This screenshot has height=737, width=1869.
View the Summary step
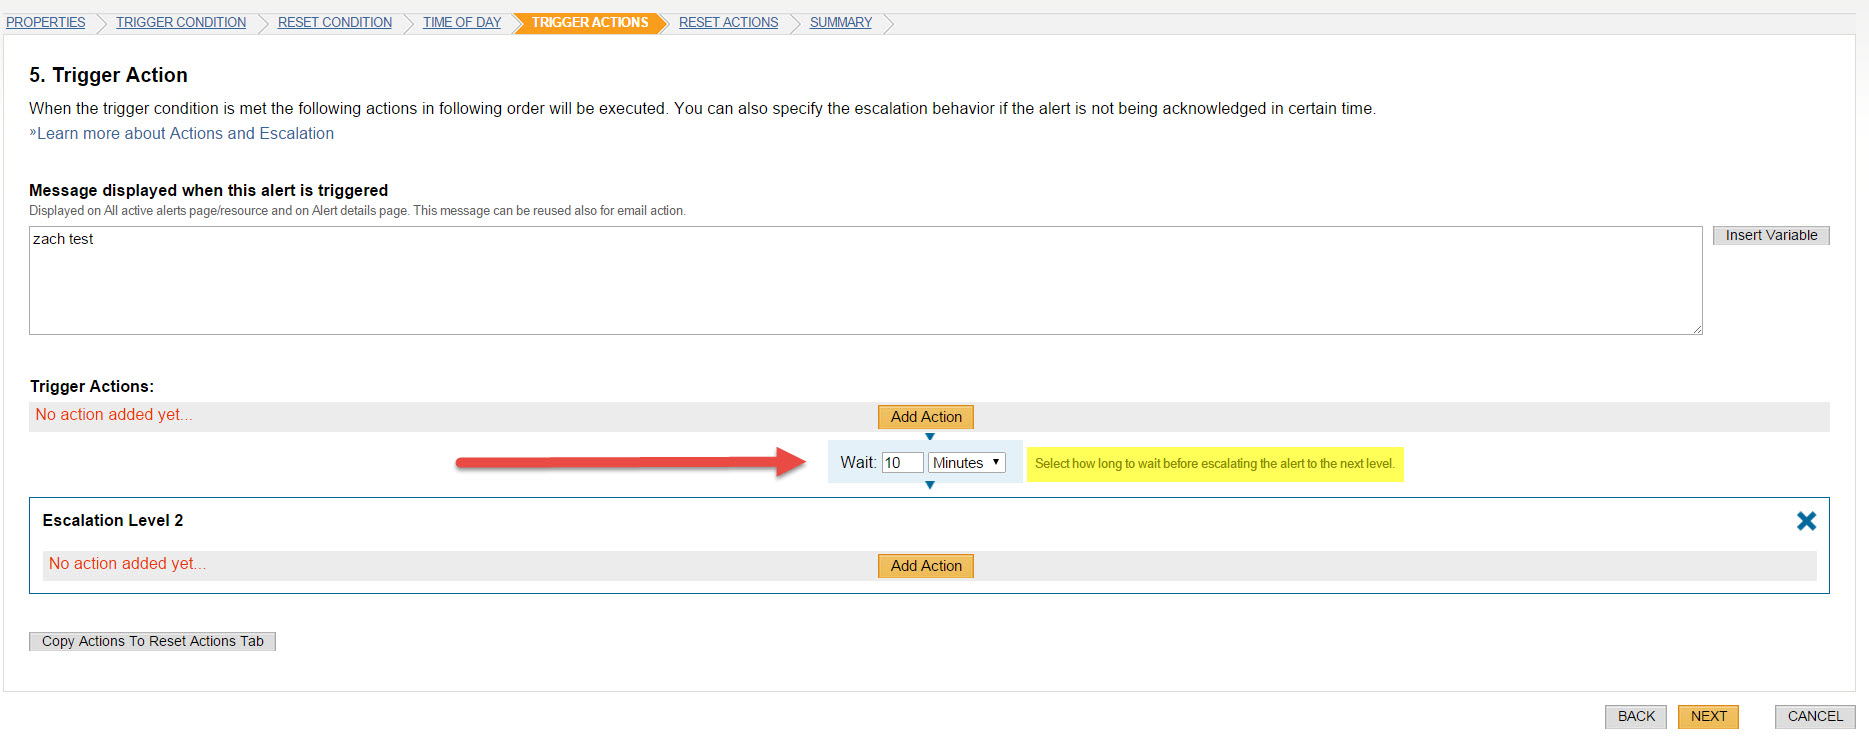841,22
